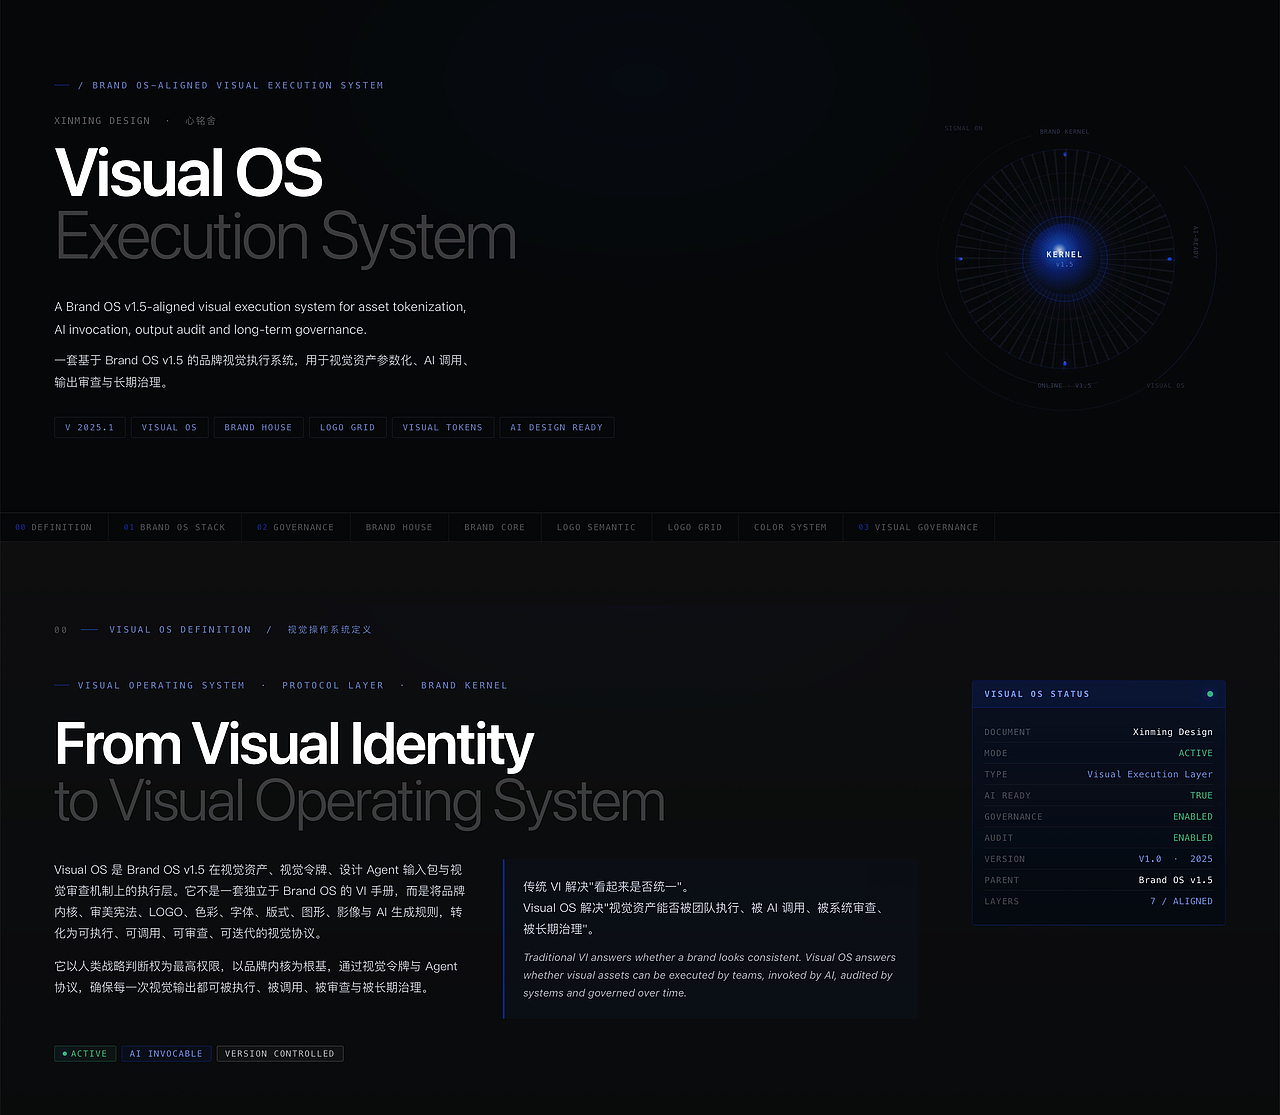Click the AI DESIGN READY tag chip
The height and width of the screenshot is (1115, 1280).
(x=556, y=427)
